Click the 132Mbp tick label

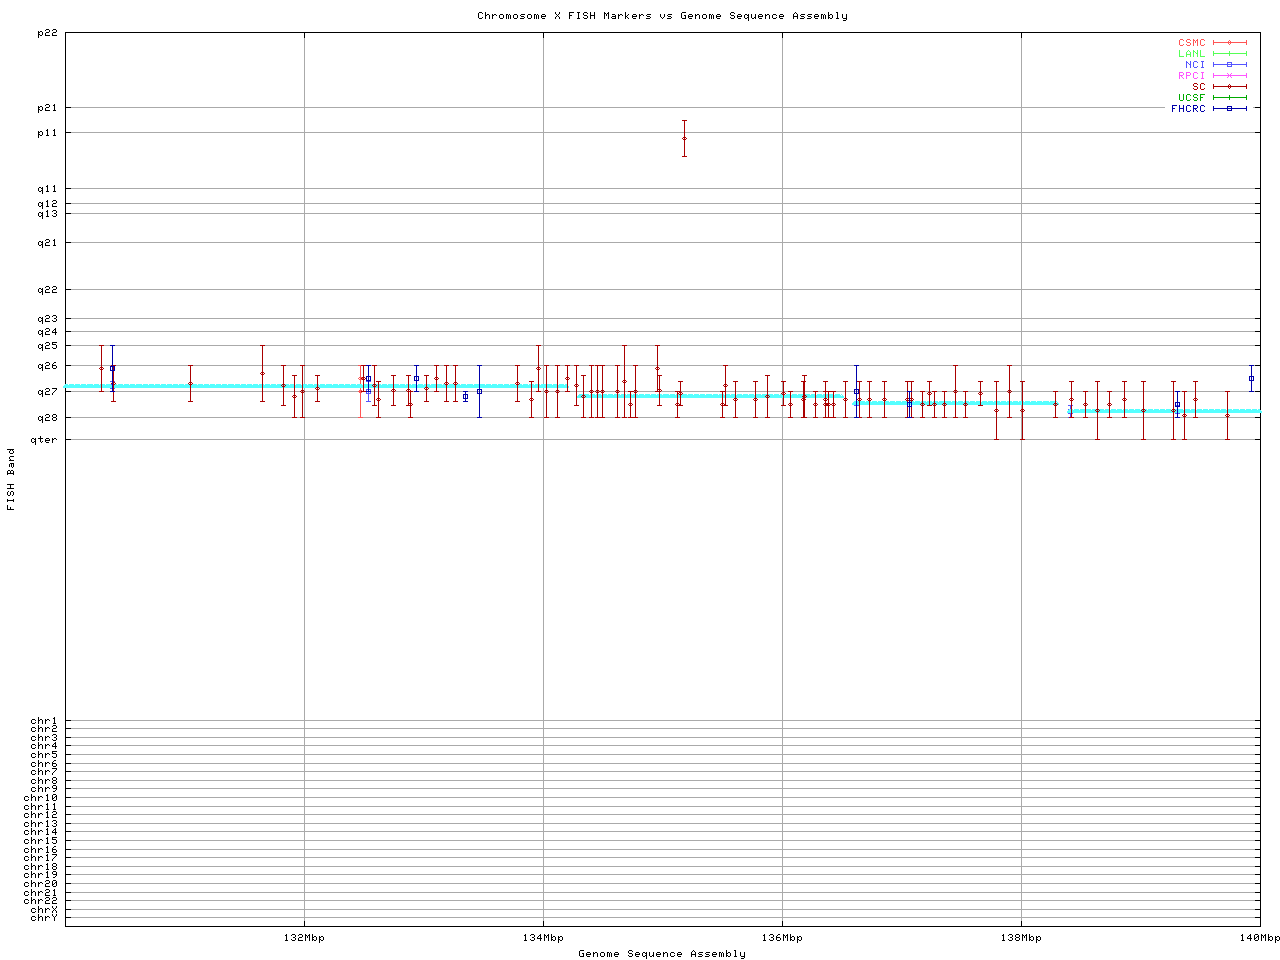click(304, 938)
